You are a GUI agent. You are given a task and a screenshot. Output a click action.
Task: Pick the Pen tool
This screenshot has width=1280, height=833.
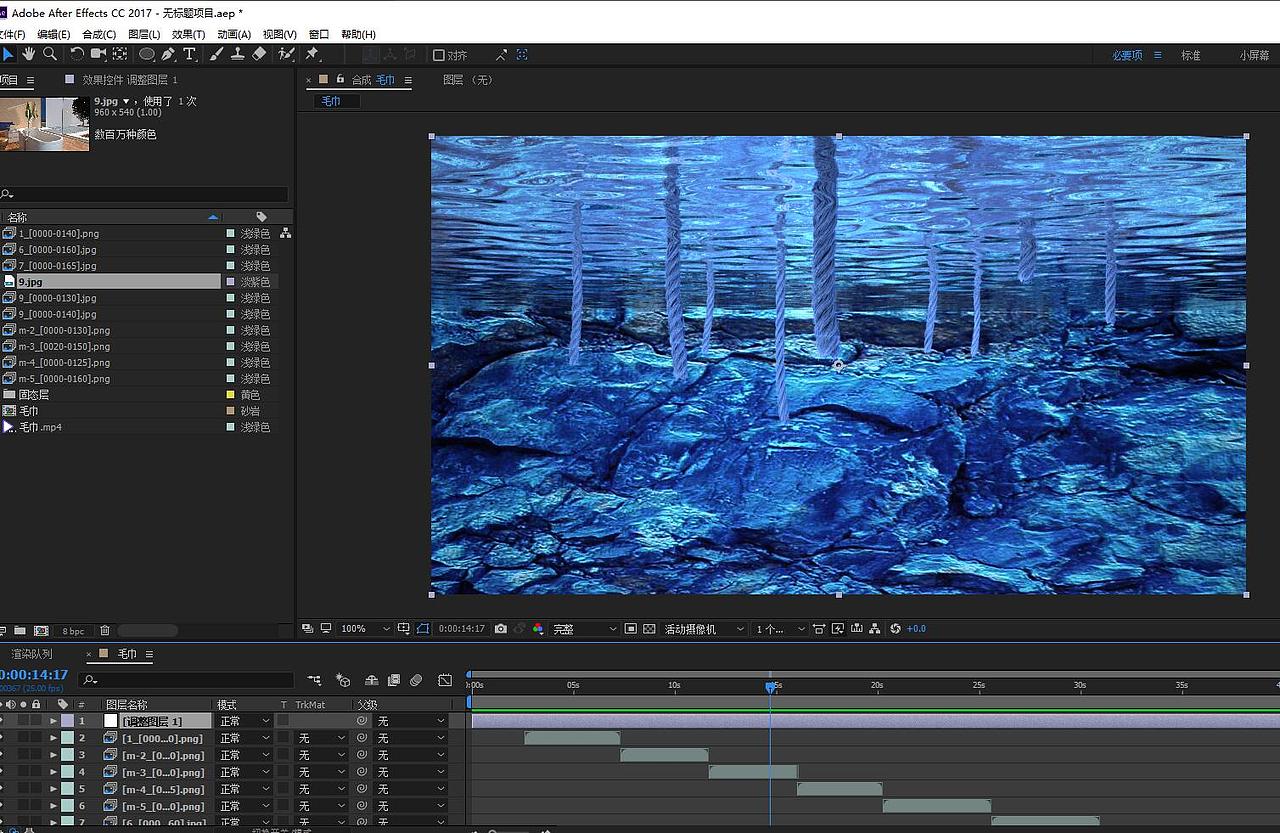168,54
